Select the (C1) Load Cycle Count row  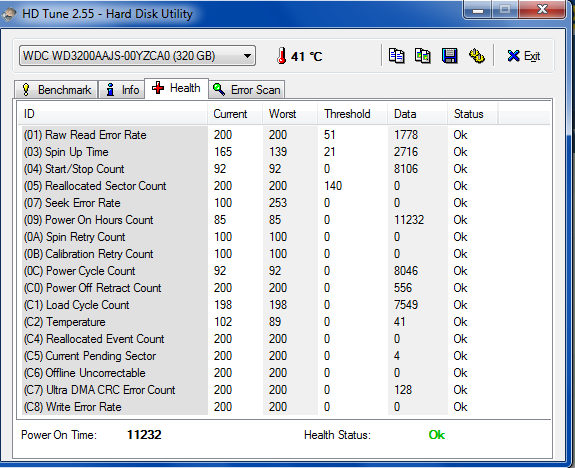point(284,305)
